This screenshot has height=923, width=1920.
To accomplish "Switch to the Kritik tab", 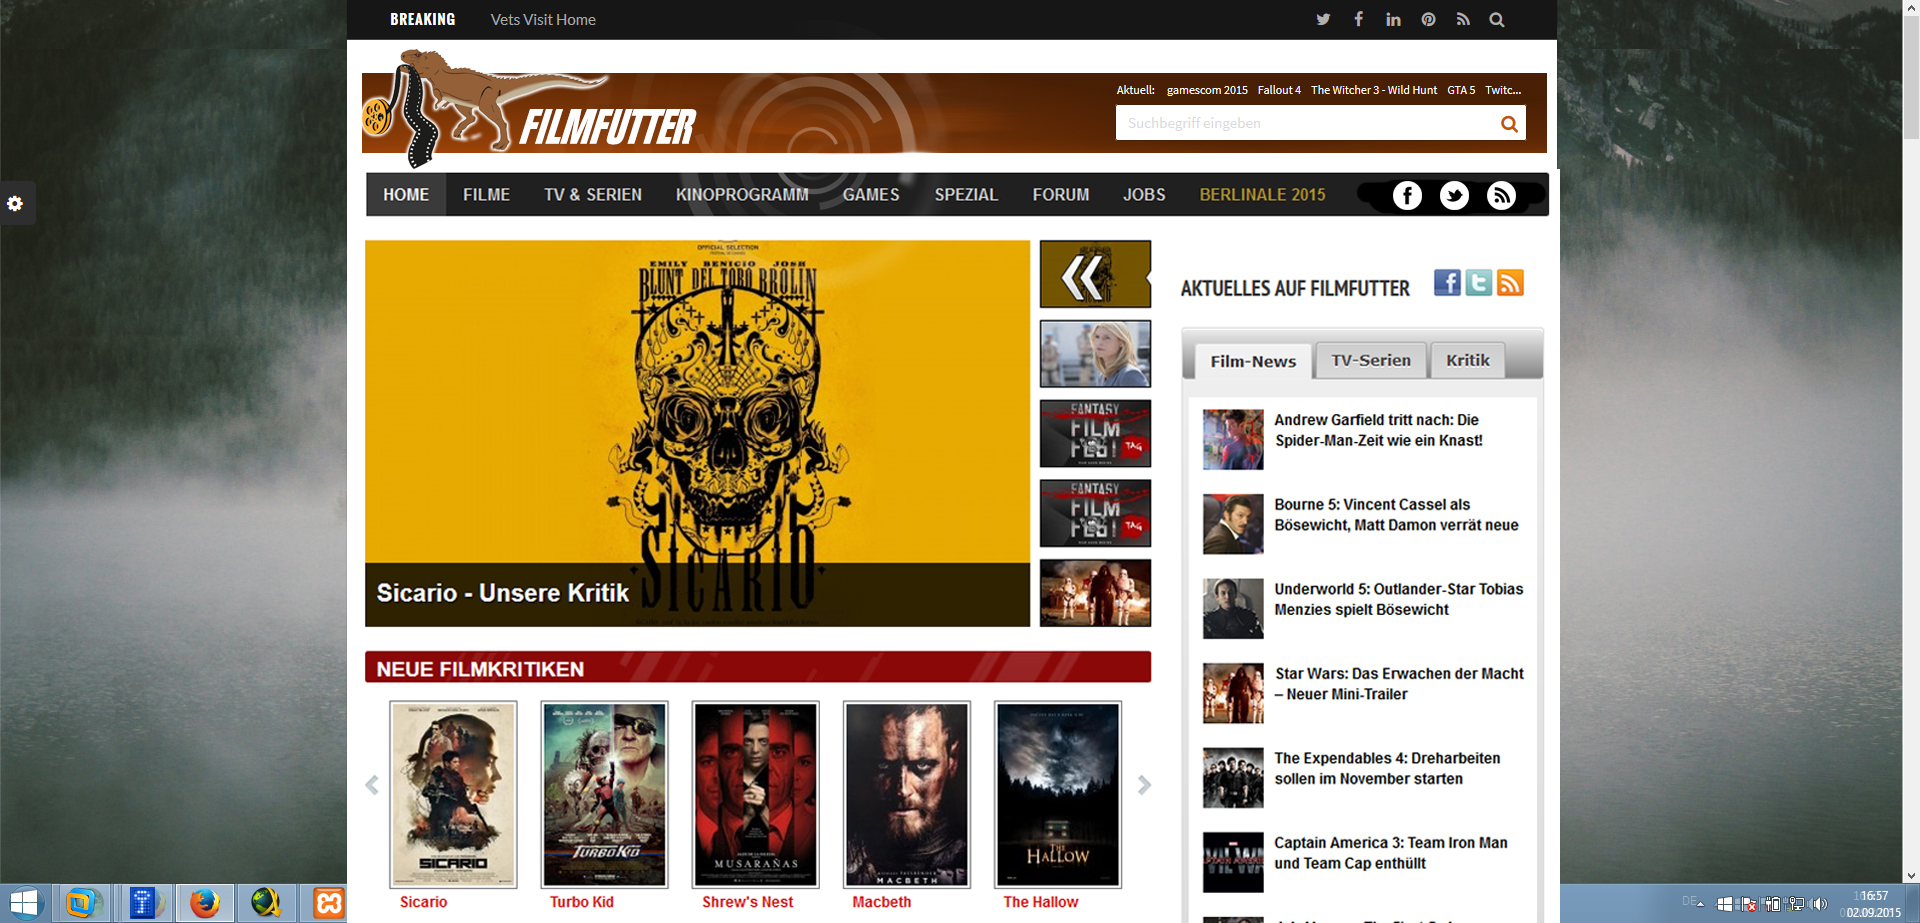I will tap(1467, 361).
